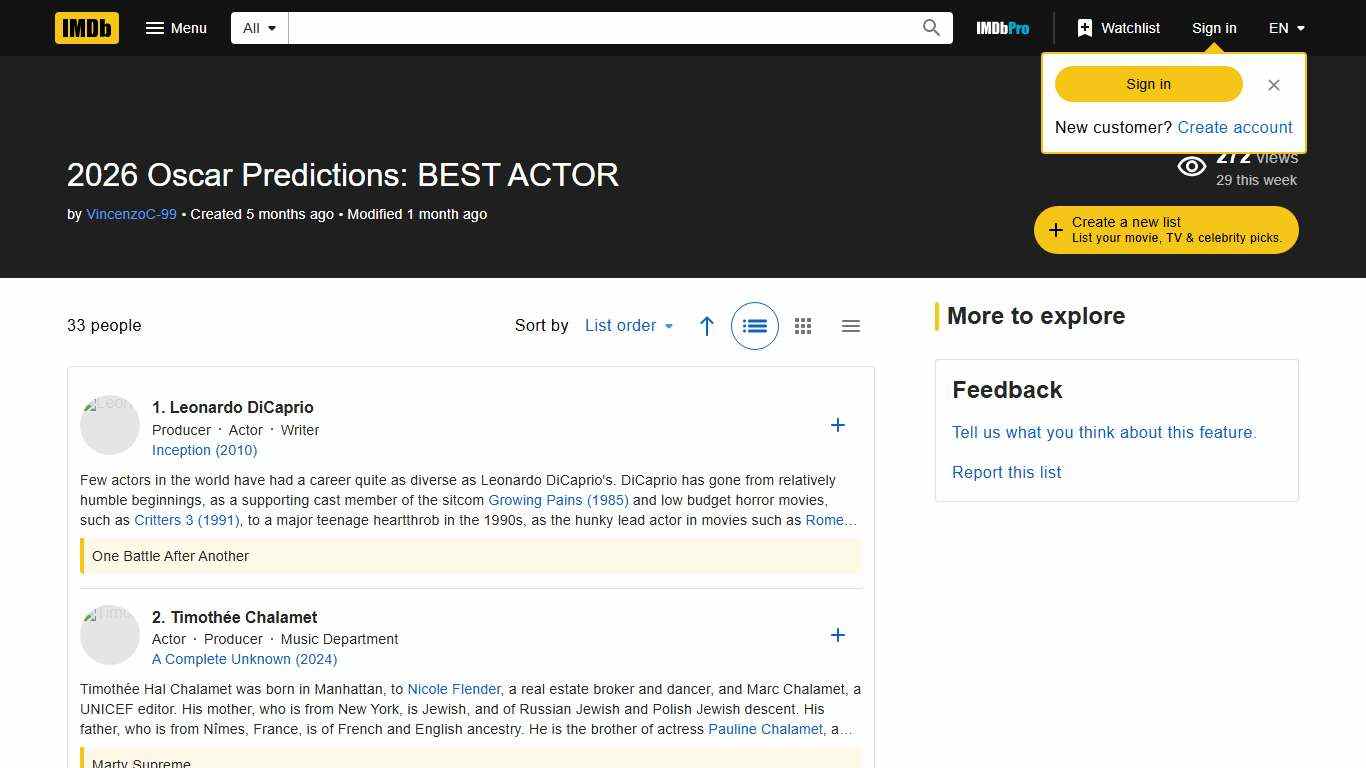
Task: Click the Create account link
Action: pos(1235,127)
